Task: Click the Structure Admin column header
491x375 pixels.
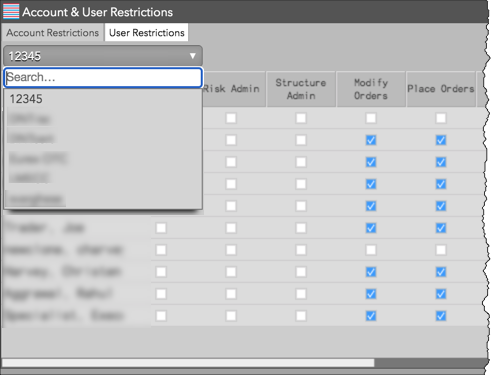Action: point(301,89)
